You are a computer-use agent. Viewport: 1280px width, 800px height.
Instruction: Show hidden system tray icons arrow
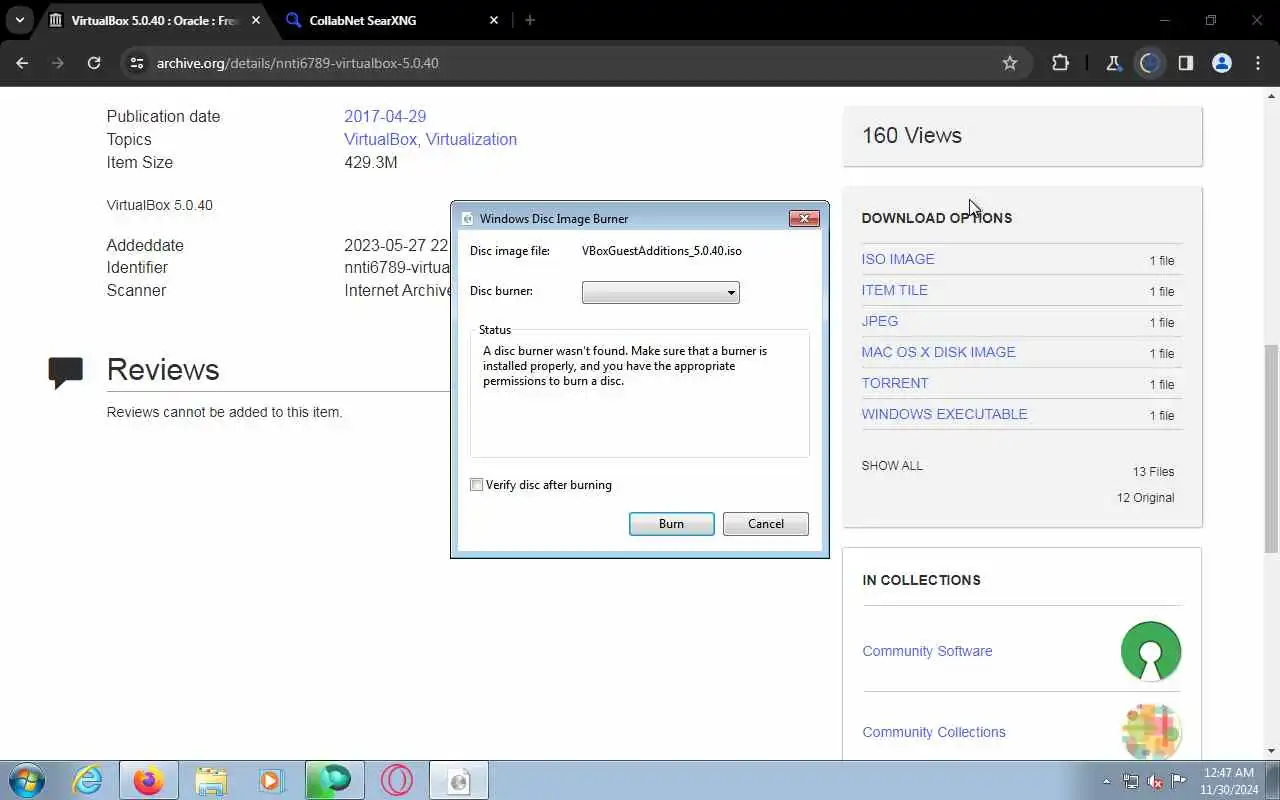point(1106,781)
